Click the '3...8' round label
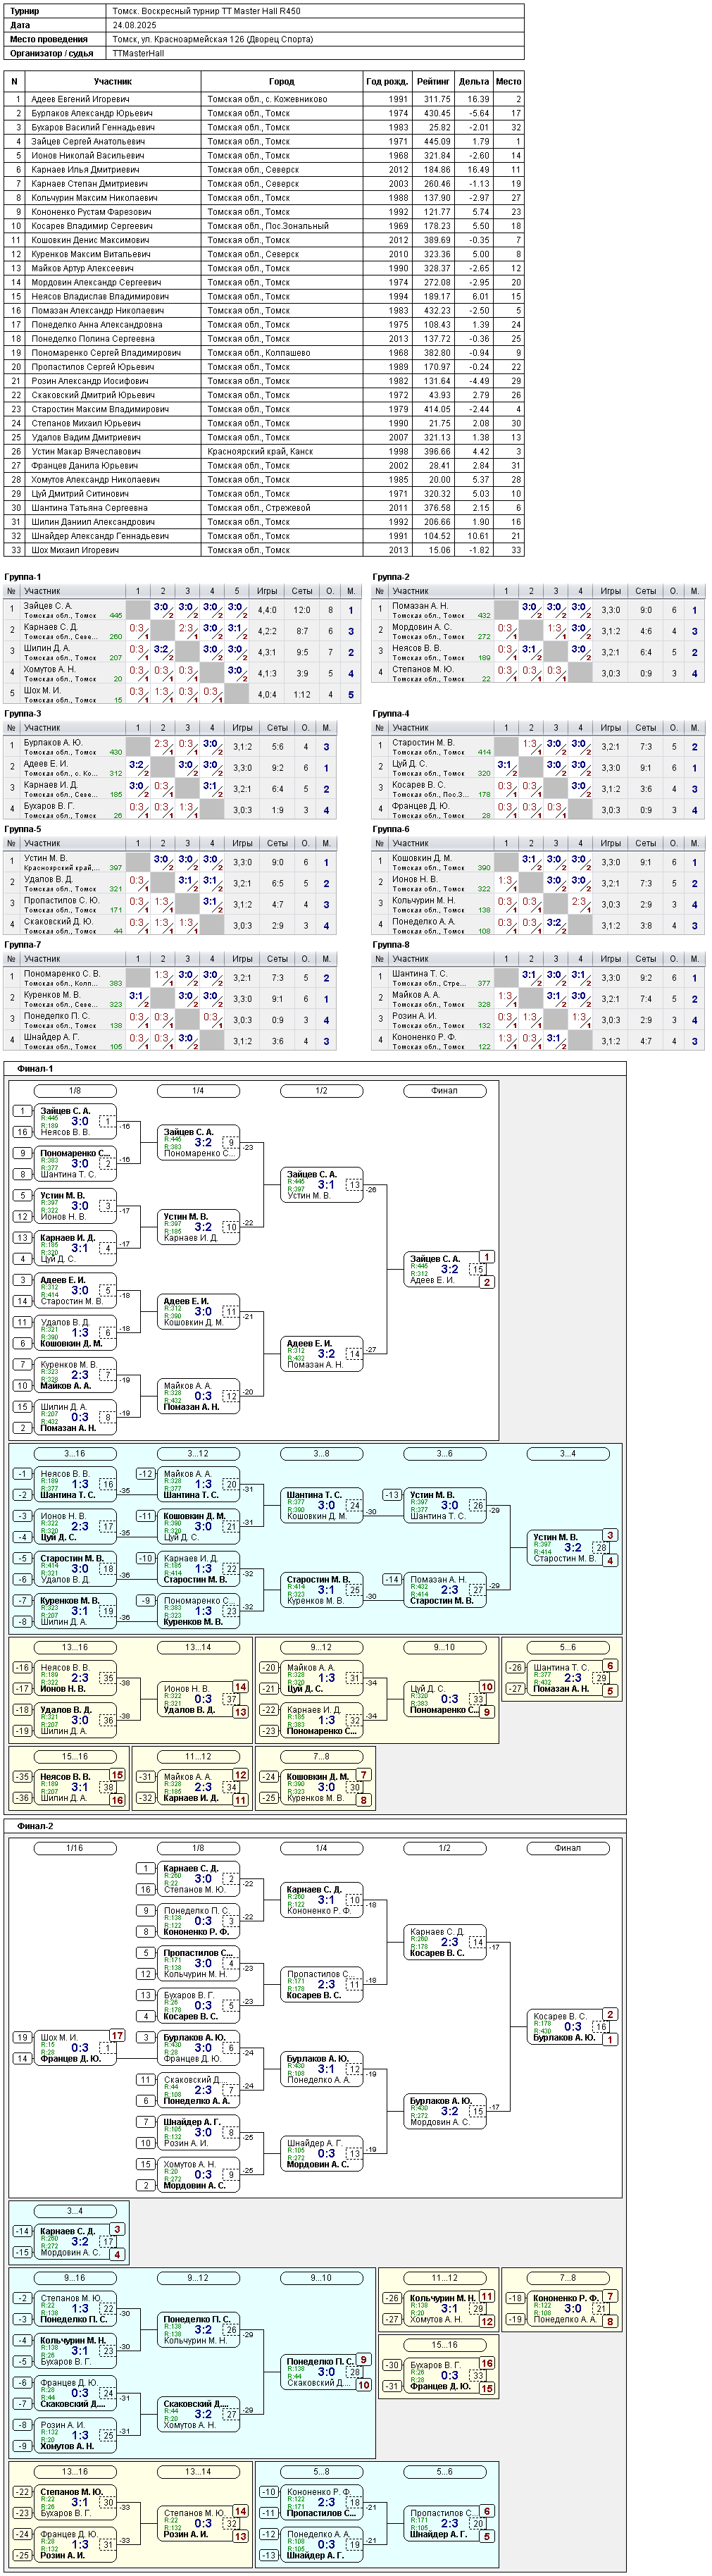The image size is (712, 2576). pyautogui.click(x=321, y=1454)
